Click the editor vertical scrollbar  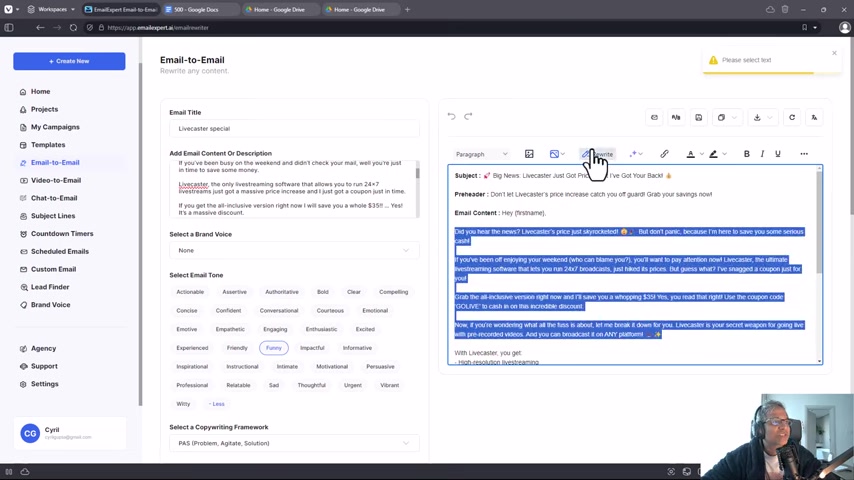coord(819,223)
